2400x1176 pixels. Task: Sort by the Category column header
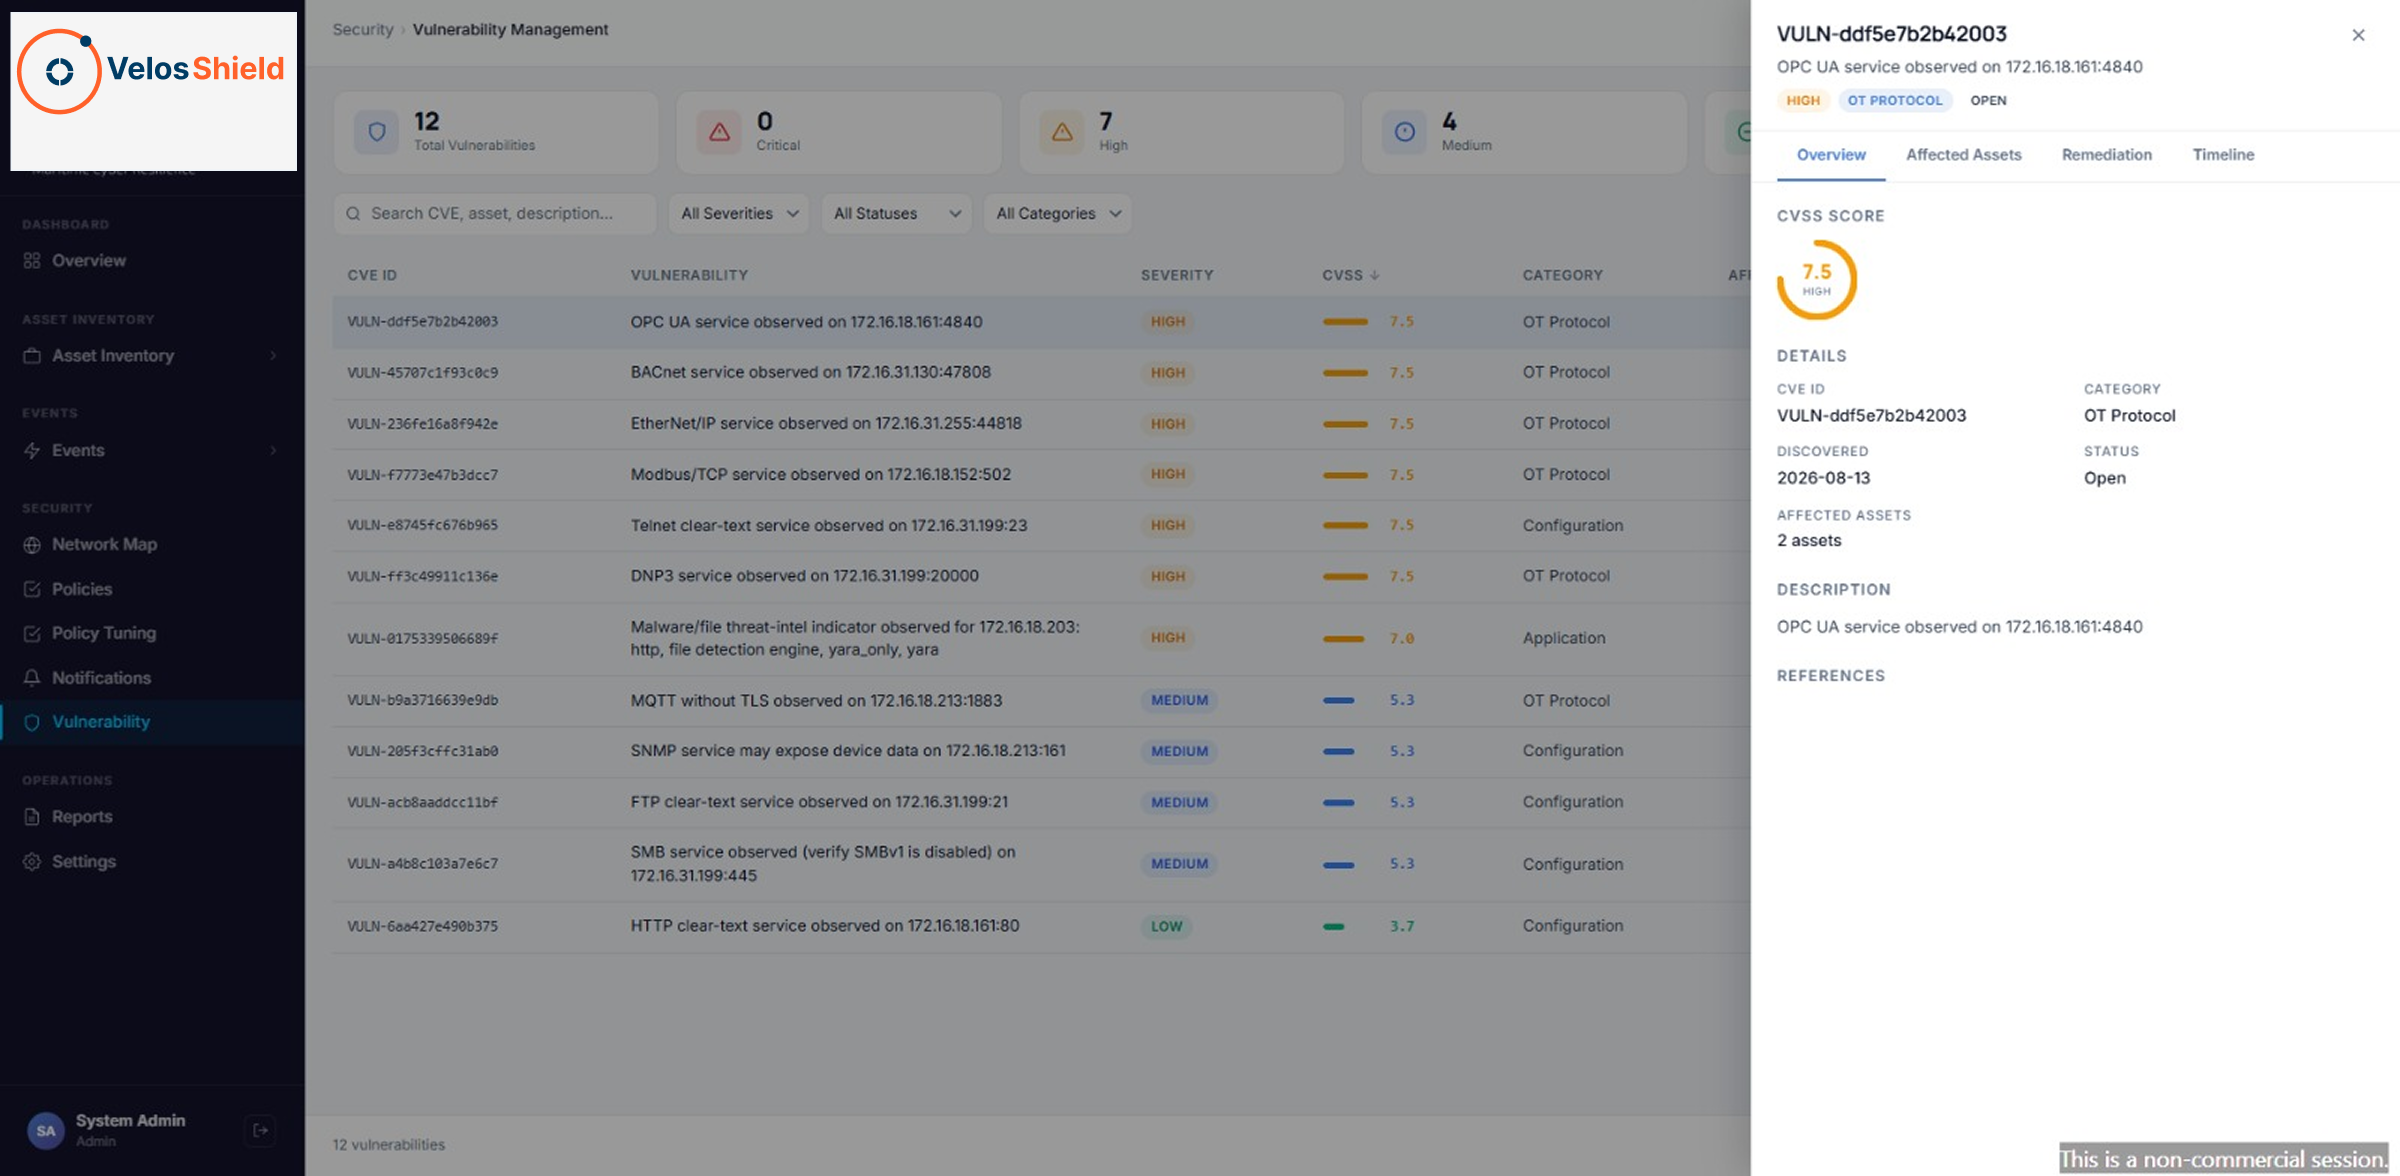(x=1562, y=275)
